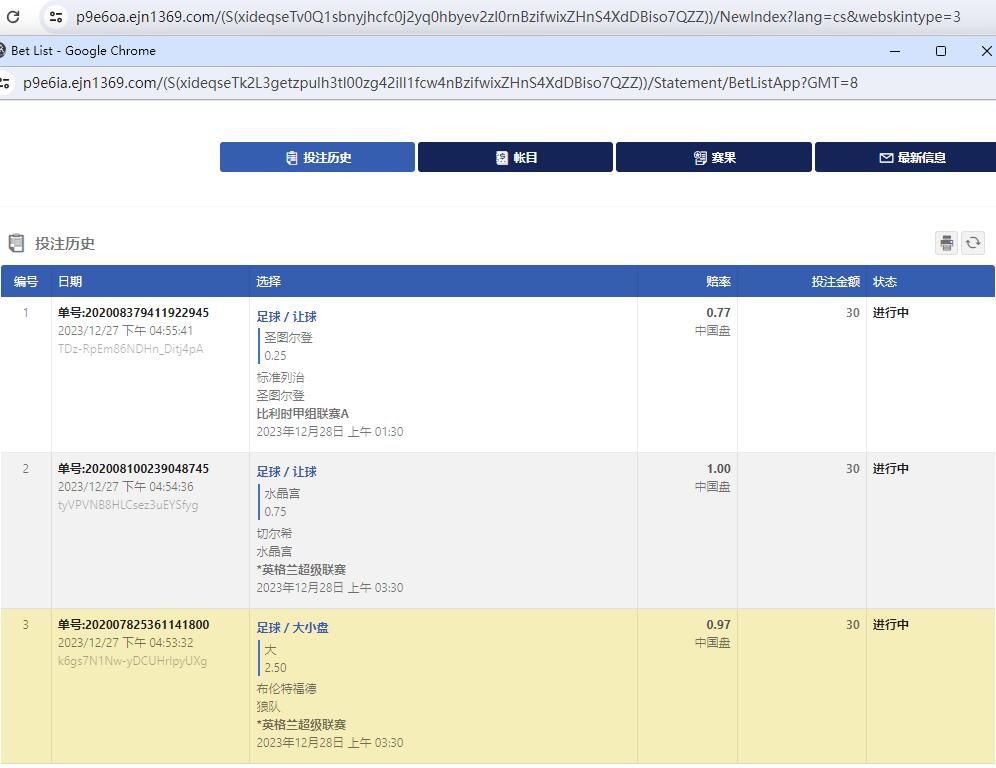
Task: Open the 赛果 results tab
Action: [x=713, y=158]
